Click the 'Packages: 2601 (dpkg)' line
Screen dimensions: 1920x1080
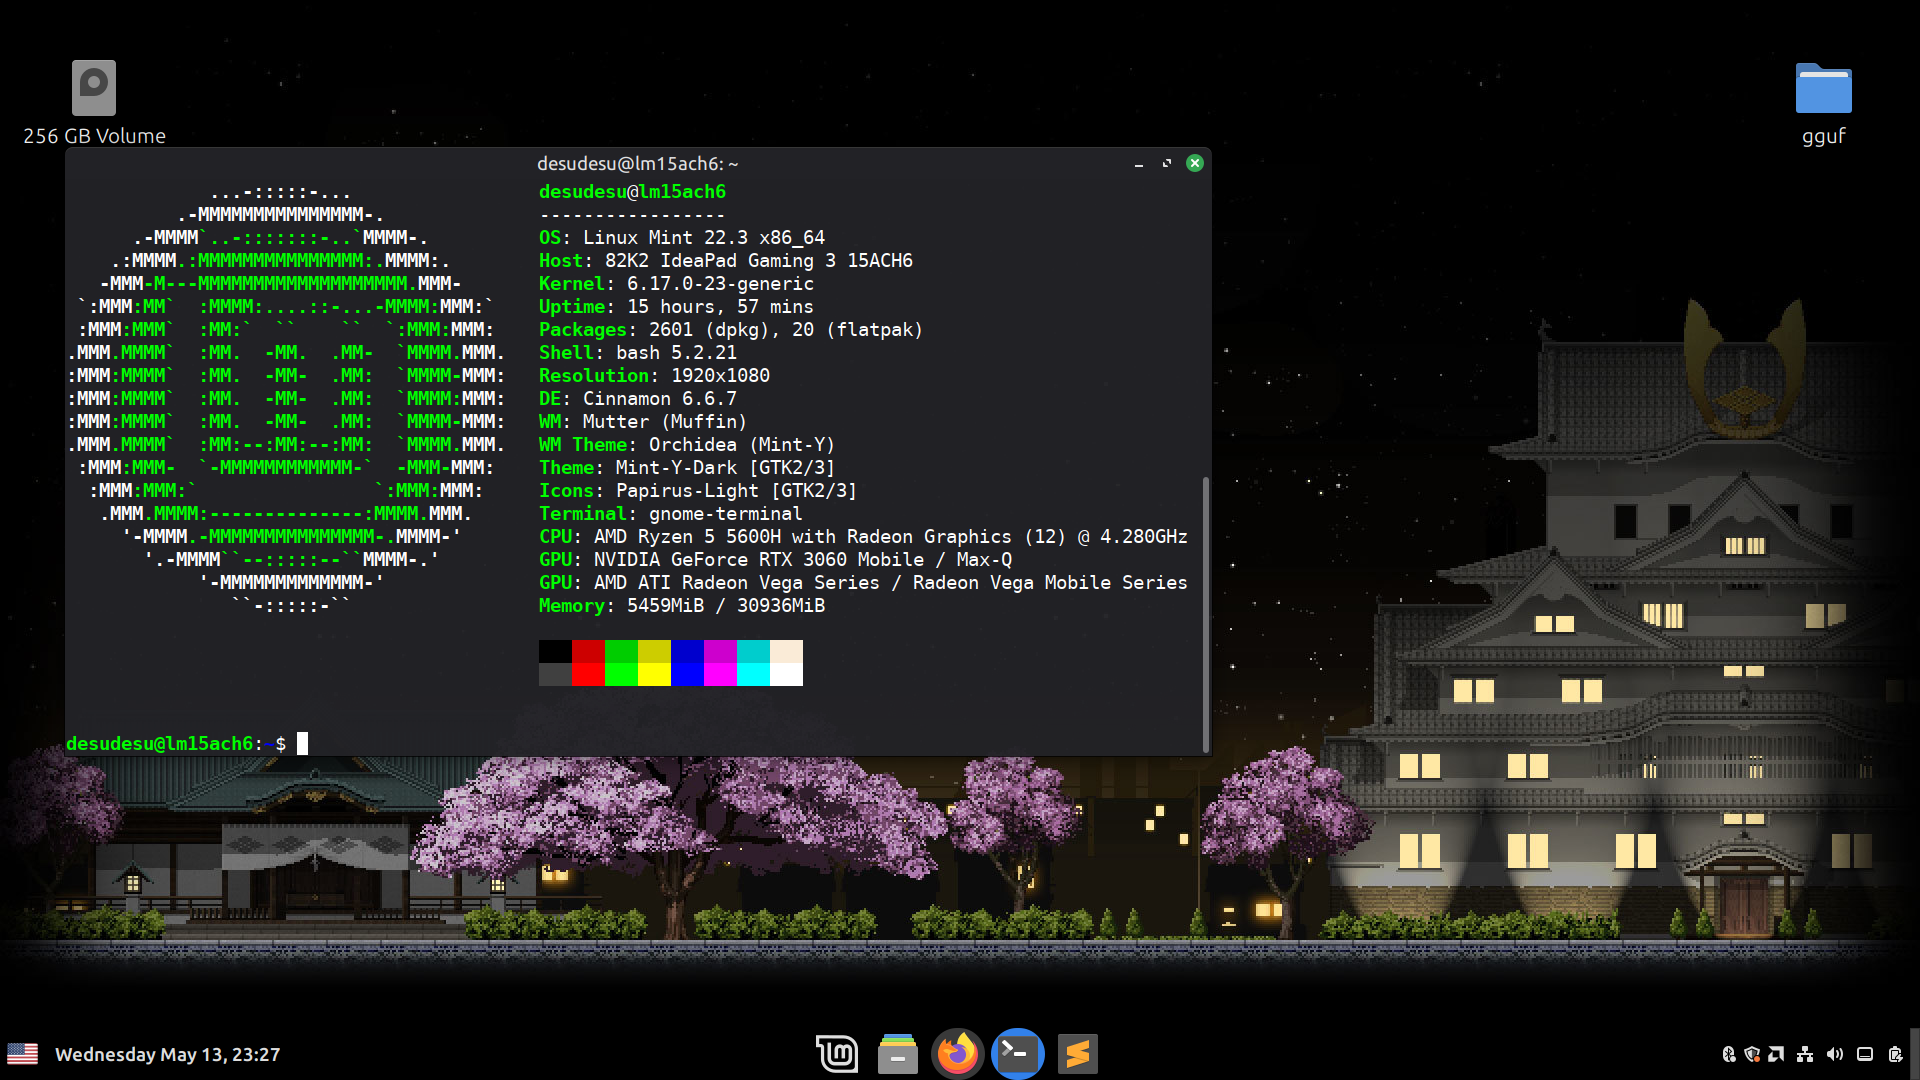731,329
